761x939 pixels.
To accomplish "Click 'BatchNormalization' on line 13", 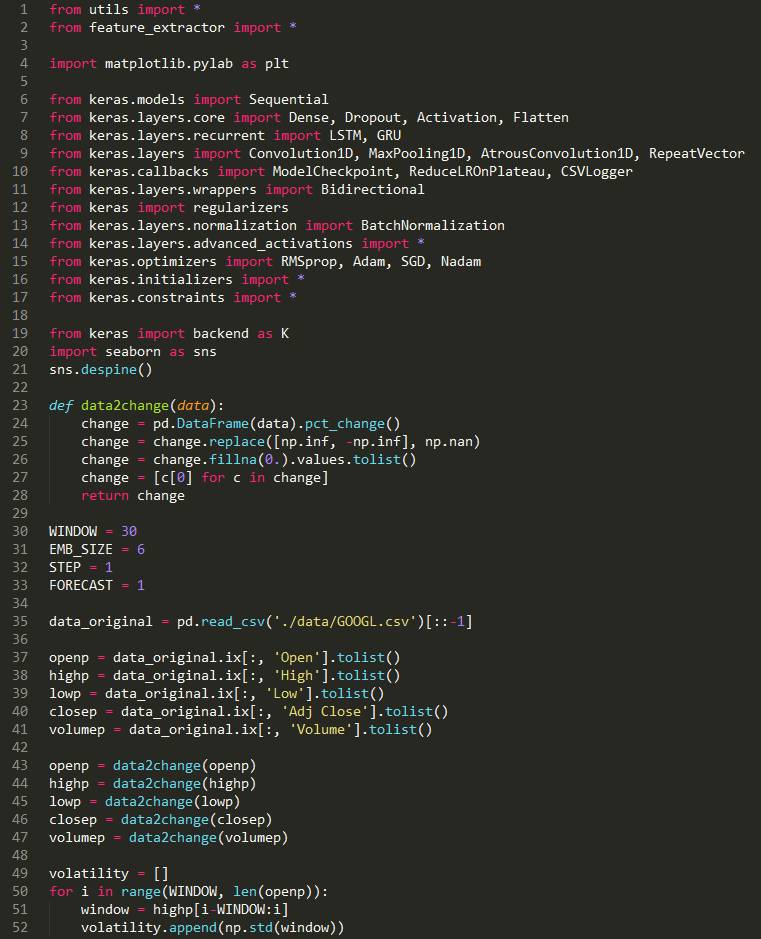I will point(432,225).
